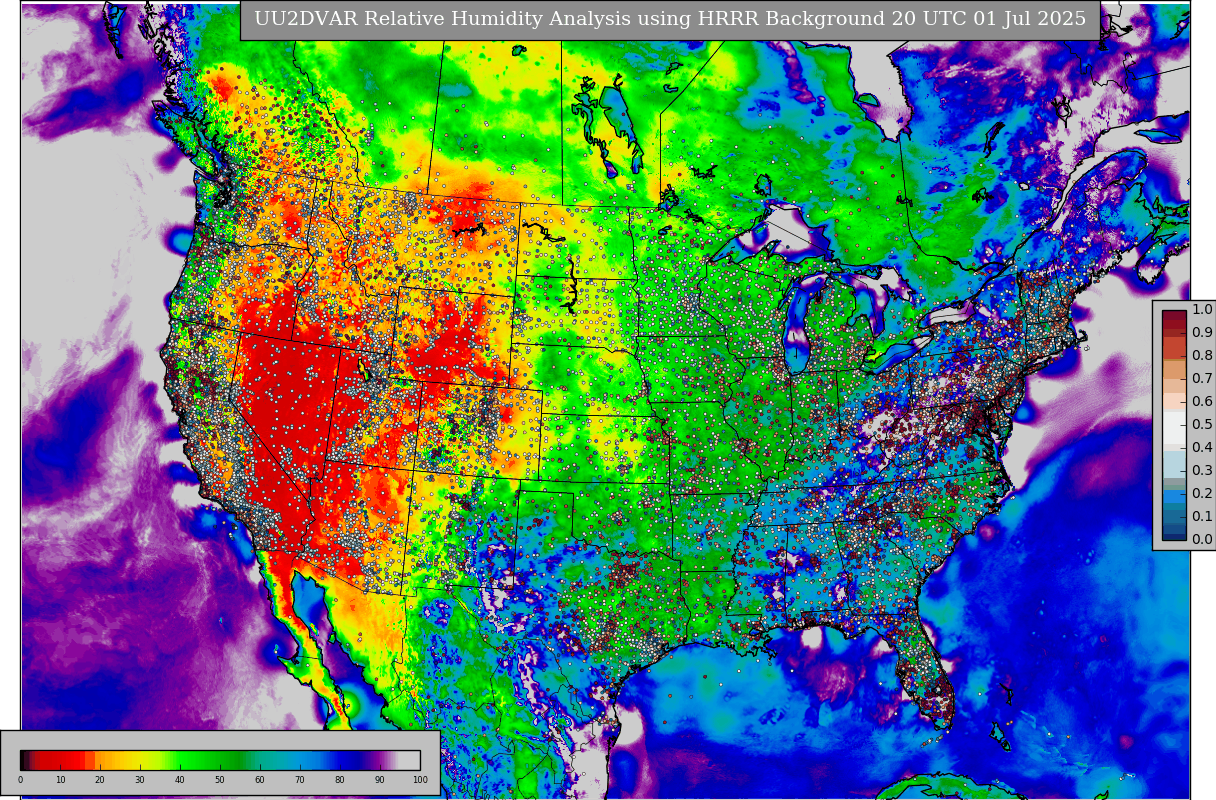This screenshot has height=800, width=1216.
Task: Click the 0.5 label on right legend
Action: (x=1202, y=425)
